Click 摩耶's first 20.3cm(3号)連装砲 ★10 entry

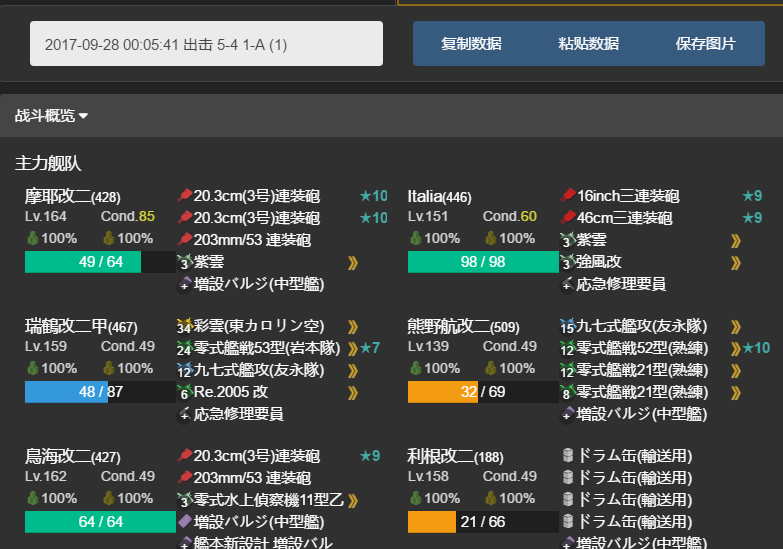pos(283,196)
